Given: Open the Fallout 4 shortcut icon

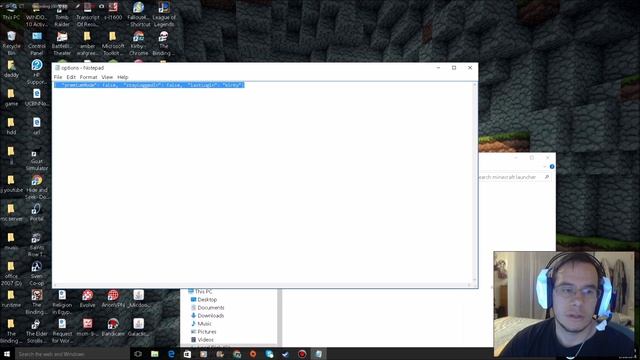Looking at the screenshot, I should pyautogui.click(x=138, y=14).
